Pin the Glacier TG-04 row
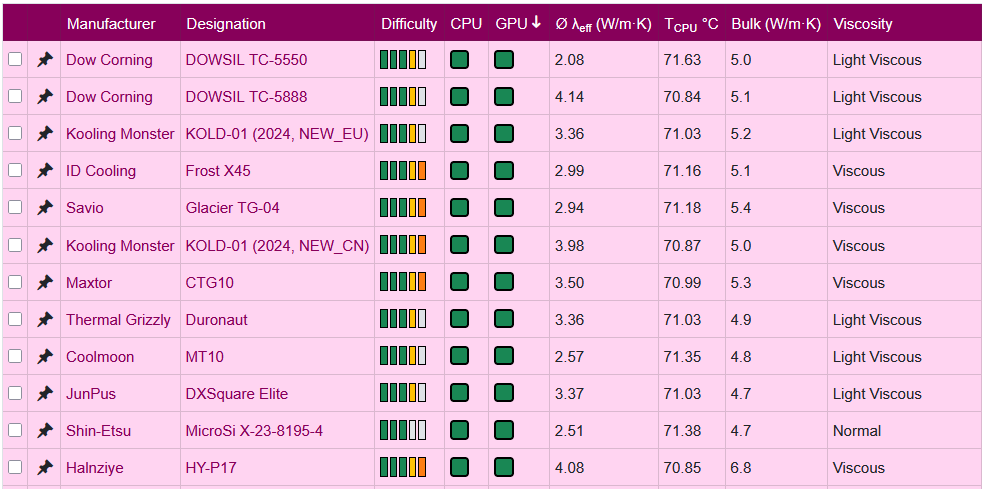 [x=45, y=208]
